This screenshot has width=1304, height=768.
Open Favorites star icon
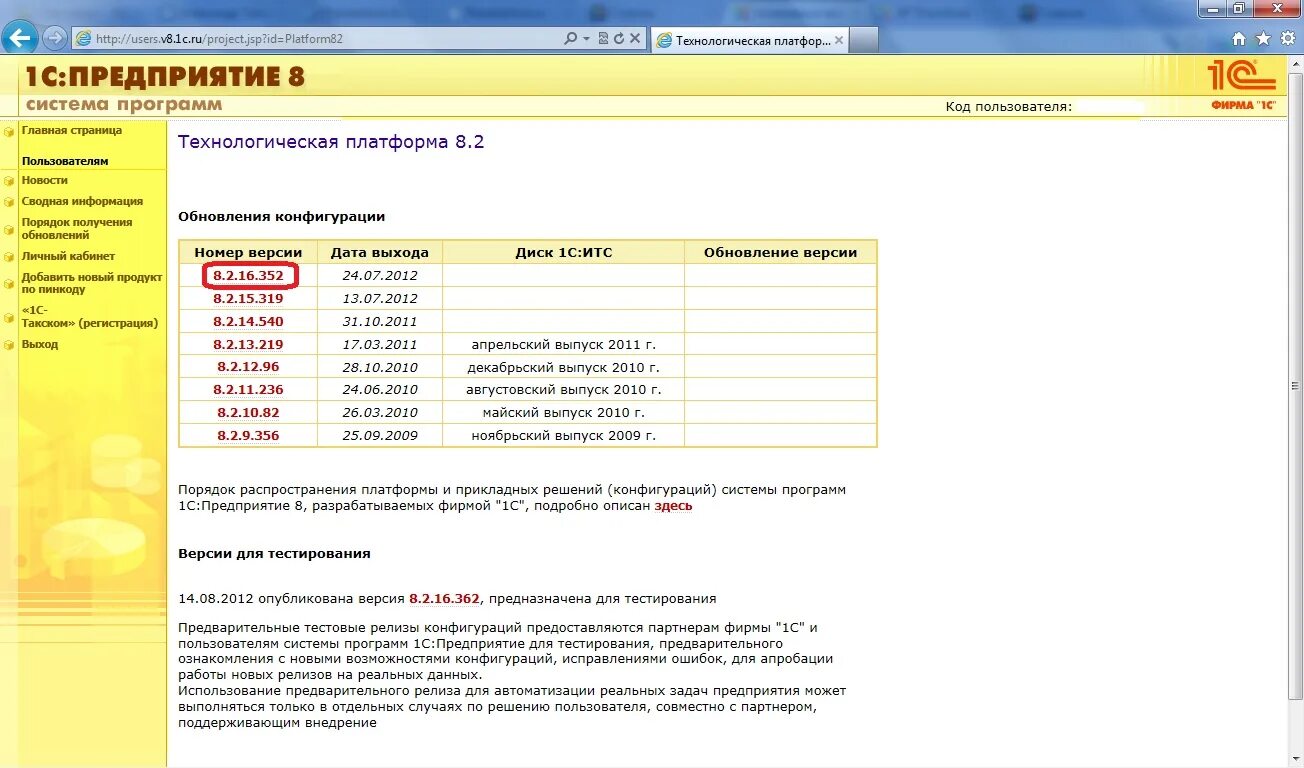point(1263,39)
